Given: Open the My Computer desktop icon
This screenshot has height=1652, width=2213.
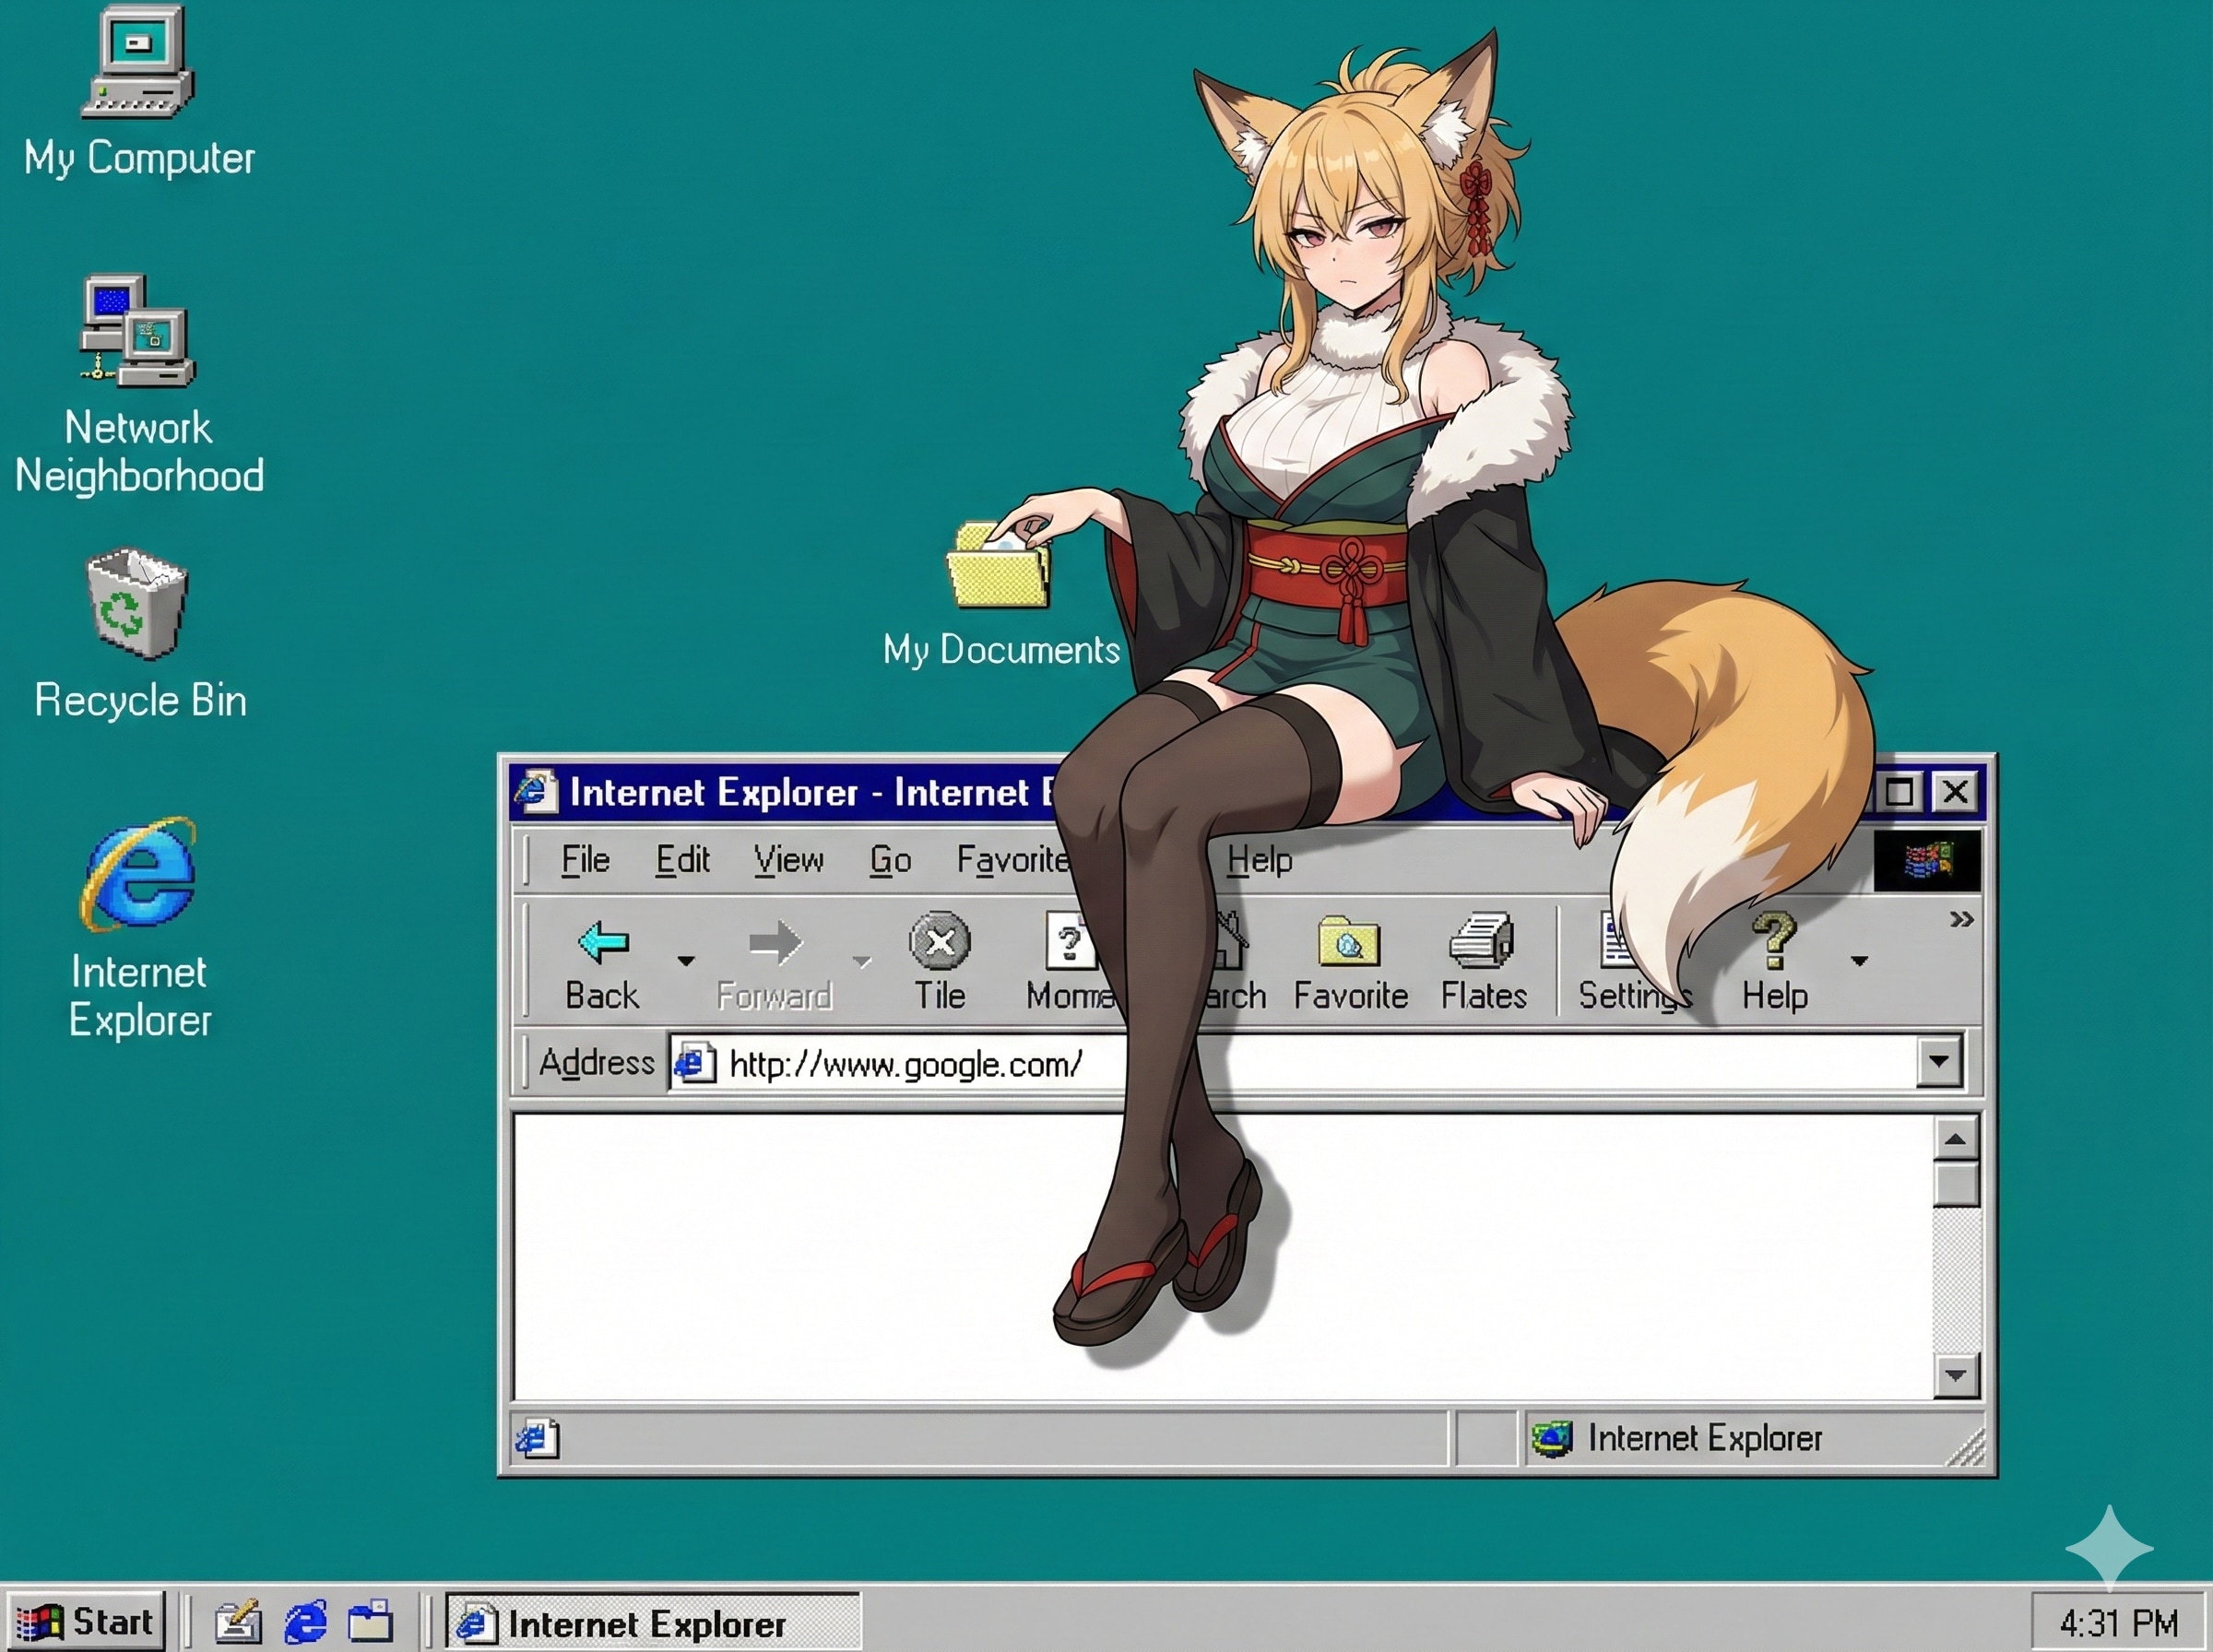Looking at the screenshot, I should [137, 62].
